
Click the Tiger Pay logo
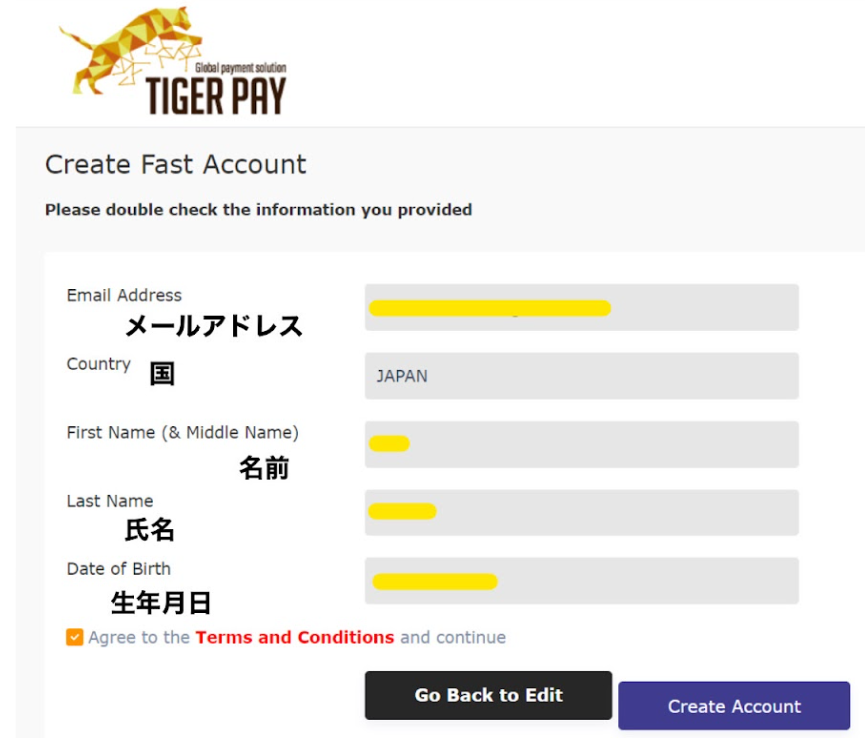coord(173,61)
